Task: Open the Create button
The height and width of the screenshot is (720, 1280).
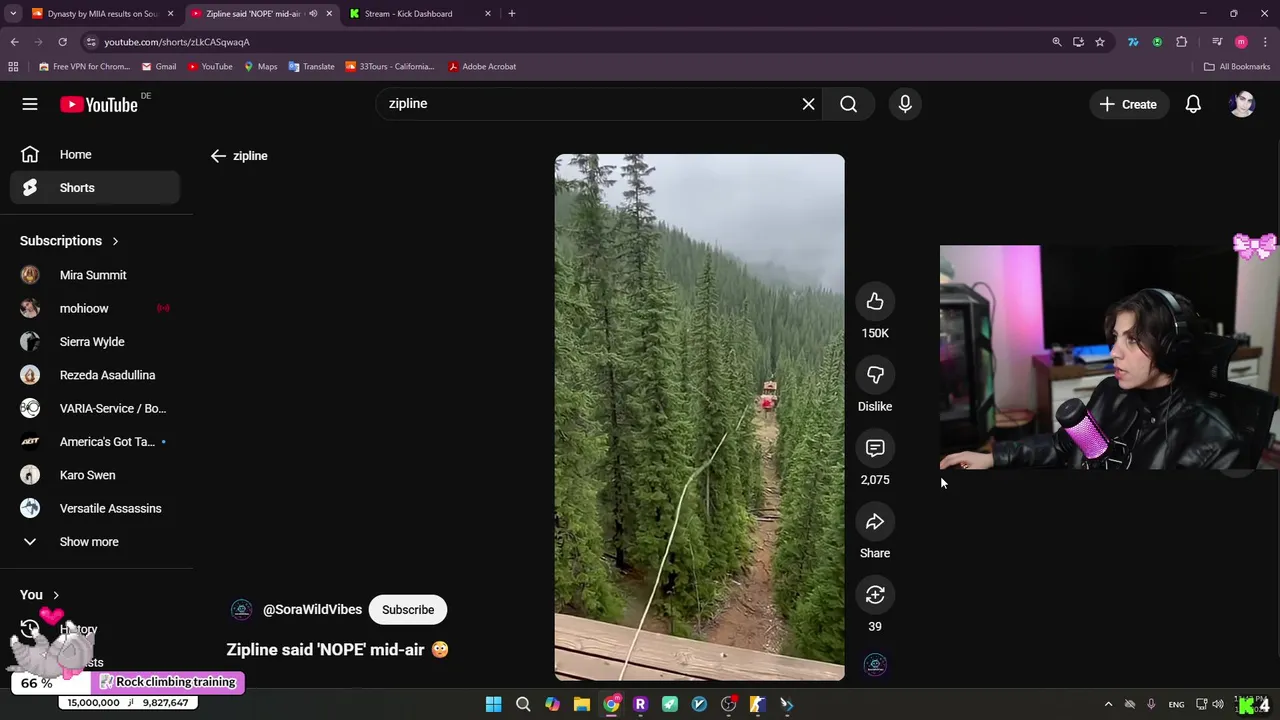Action: pos(1128,104)
